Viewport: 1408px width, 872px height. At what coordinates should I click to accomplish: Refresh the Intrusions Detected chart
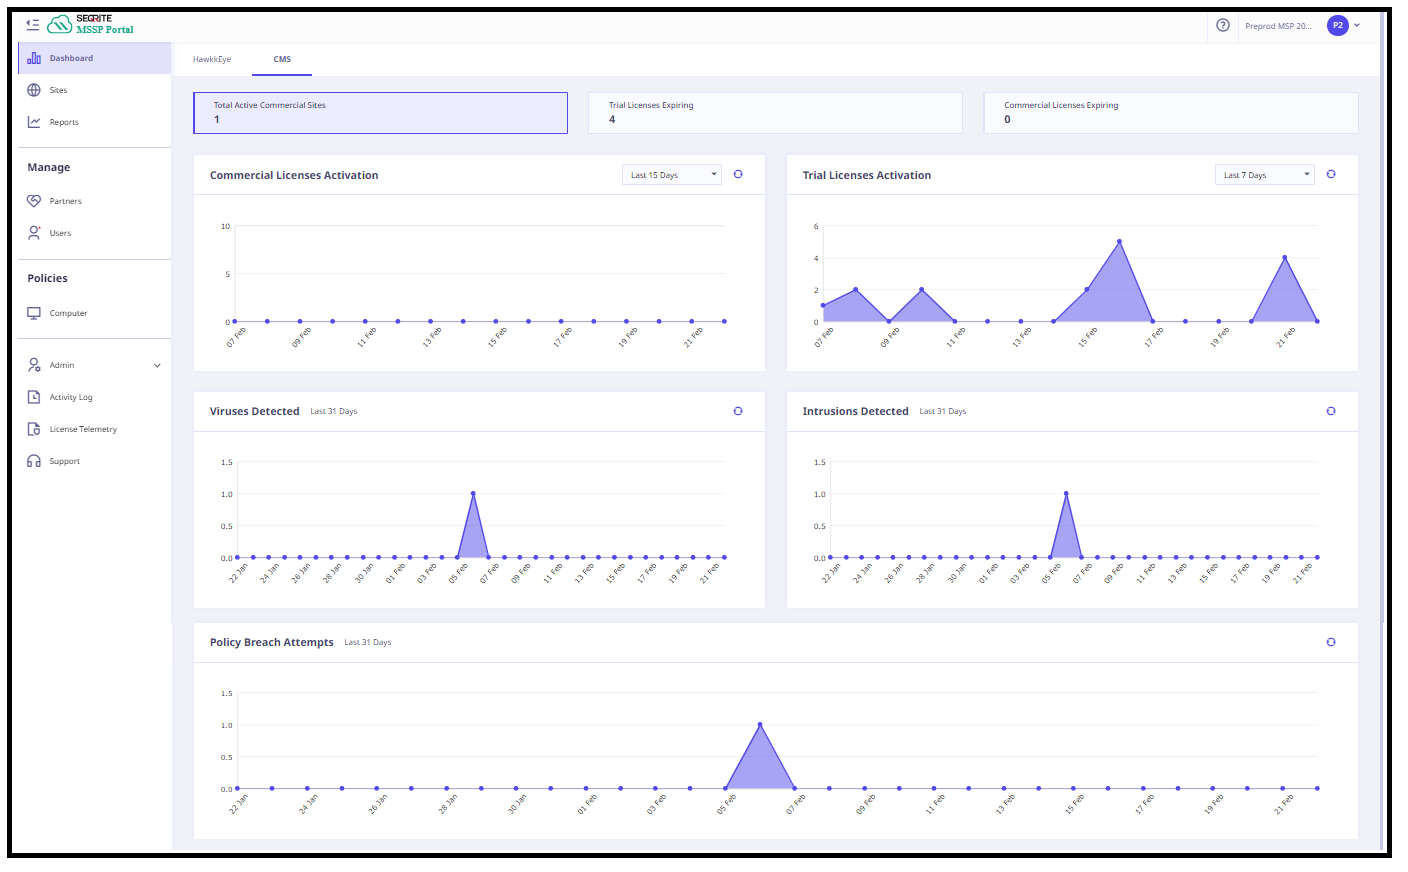pos(1331,411)
